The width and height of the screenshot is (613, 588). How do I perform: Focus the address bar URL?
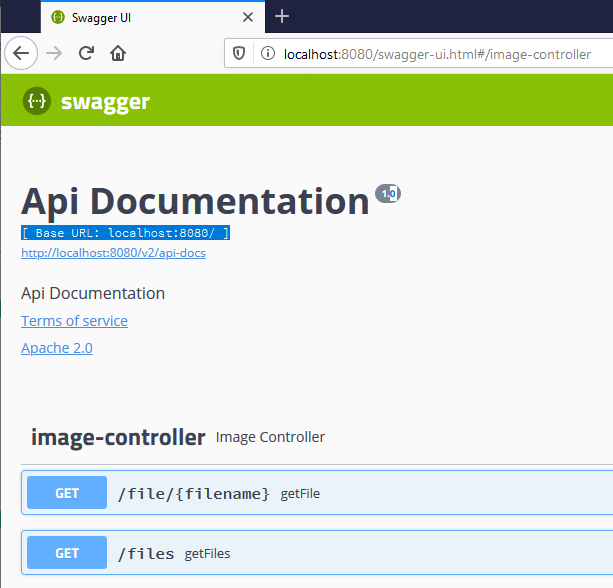tap(437, 54)
